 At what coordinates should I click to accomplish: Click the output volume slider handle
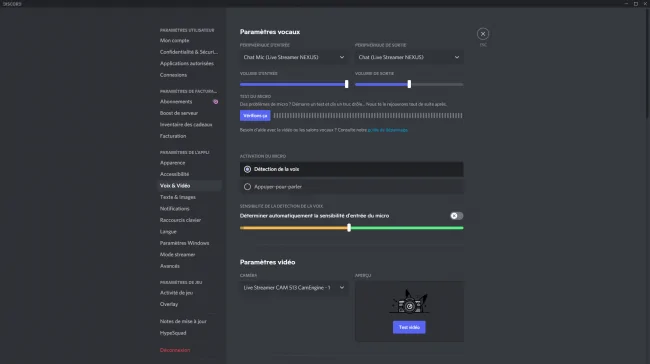click(409, 84)
